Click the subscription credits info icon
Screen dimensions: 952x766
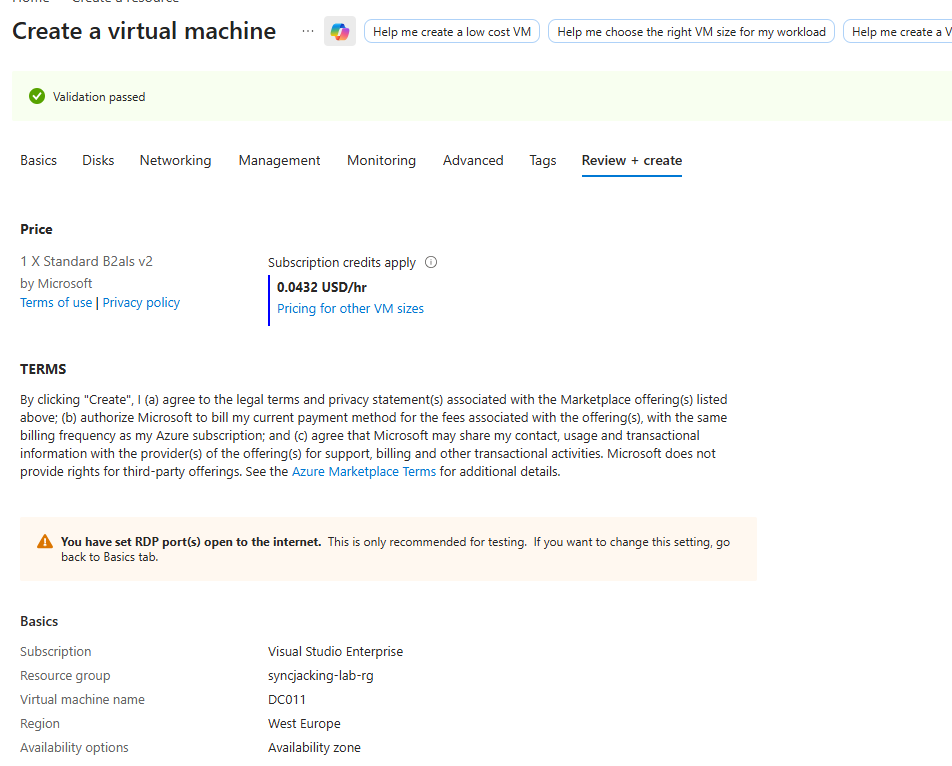tap(431, 262)
